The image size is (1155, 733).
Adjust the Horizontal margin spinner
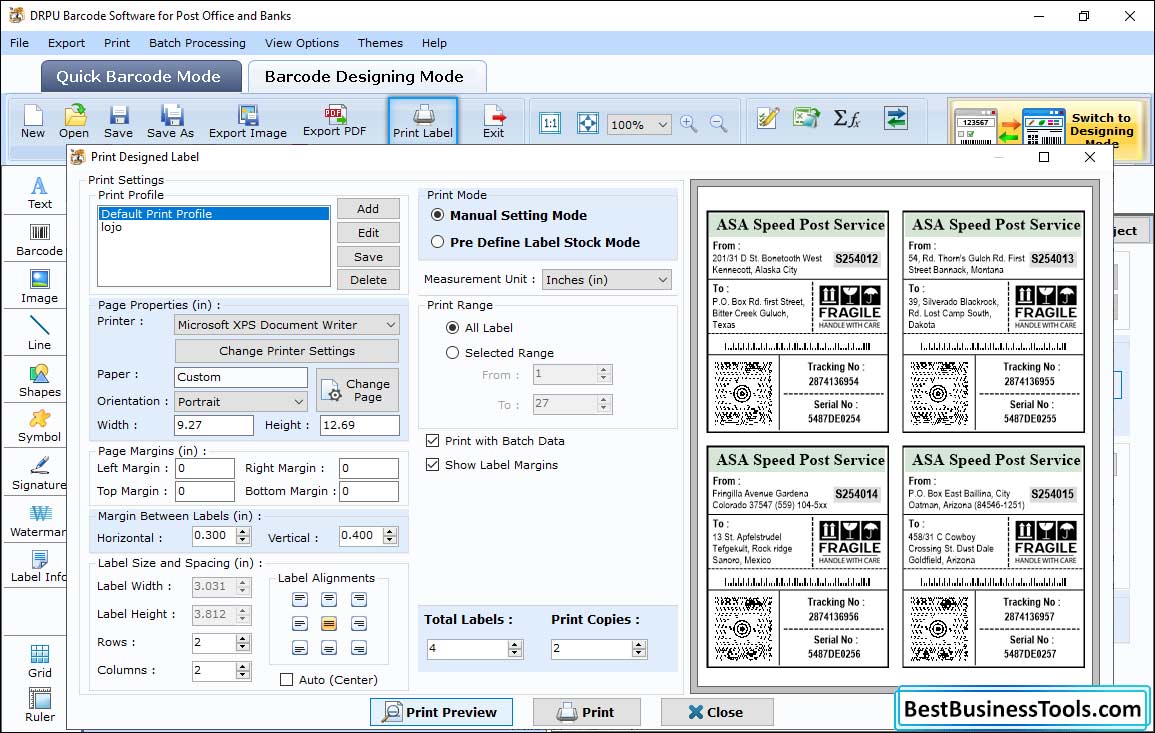click(x=244, y=536)
